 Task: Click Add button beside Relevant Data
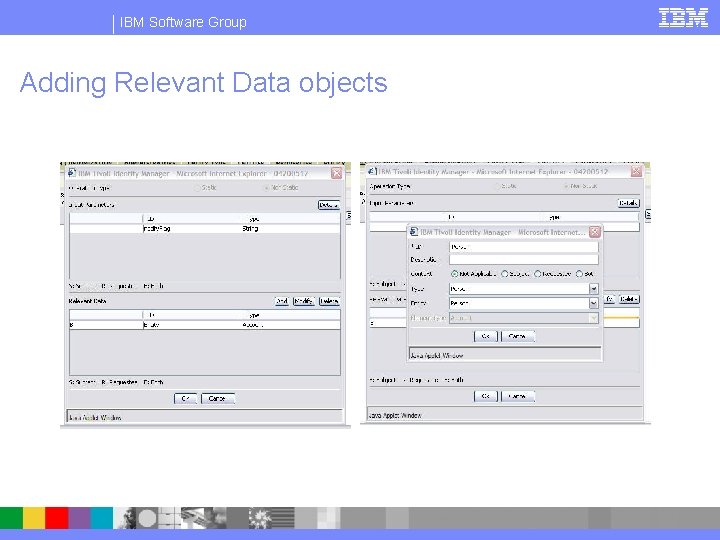pos(281,301)
